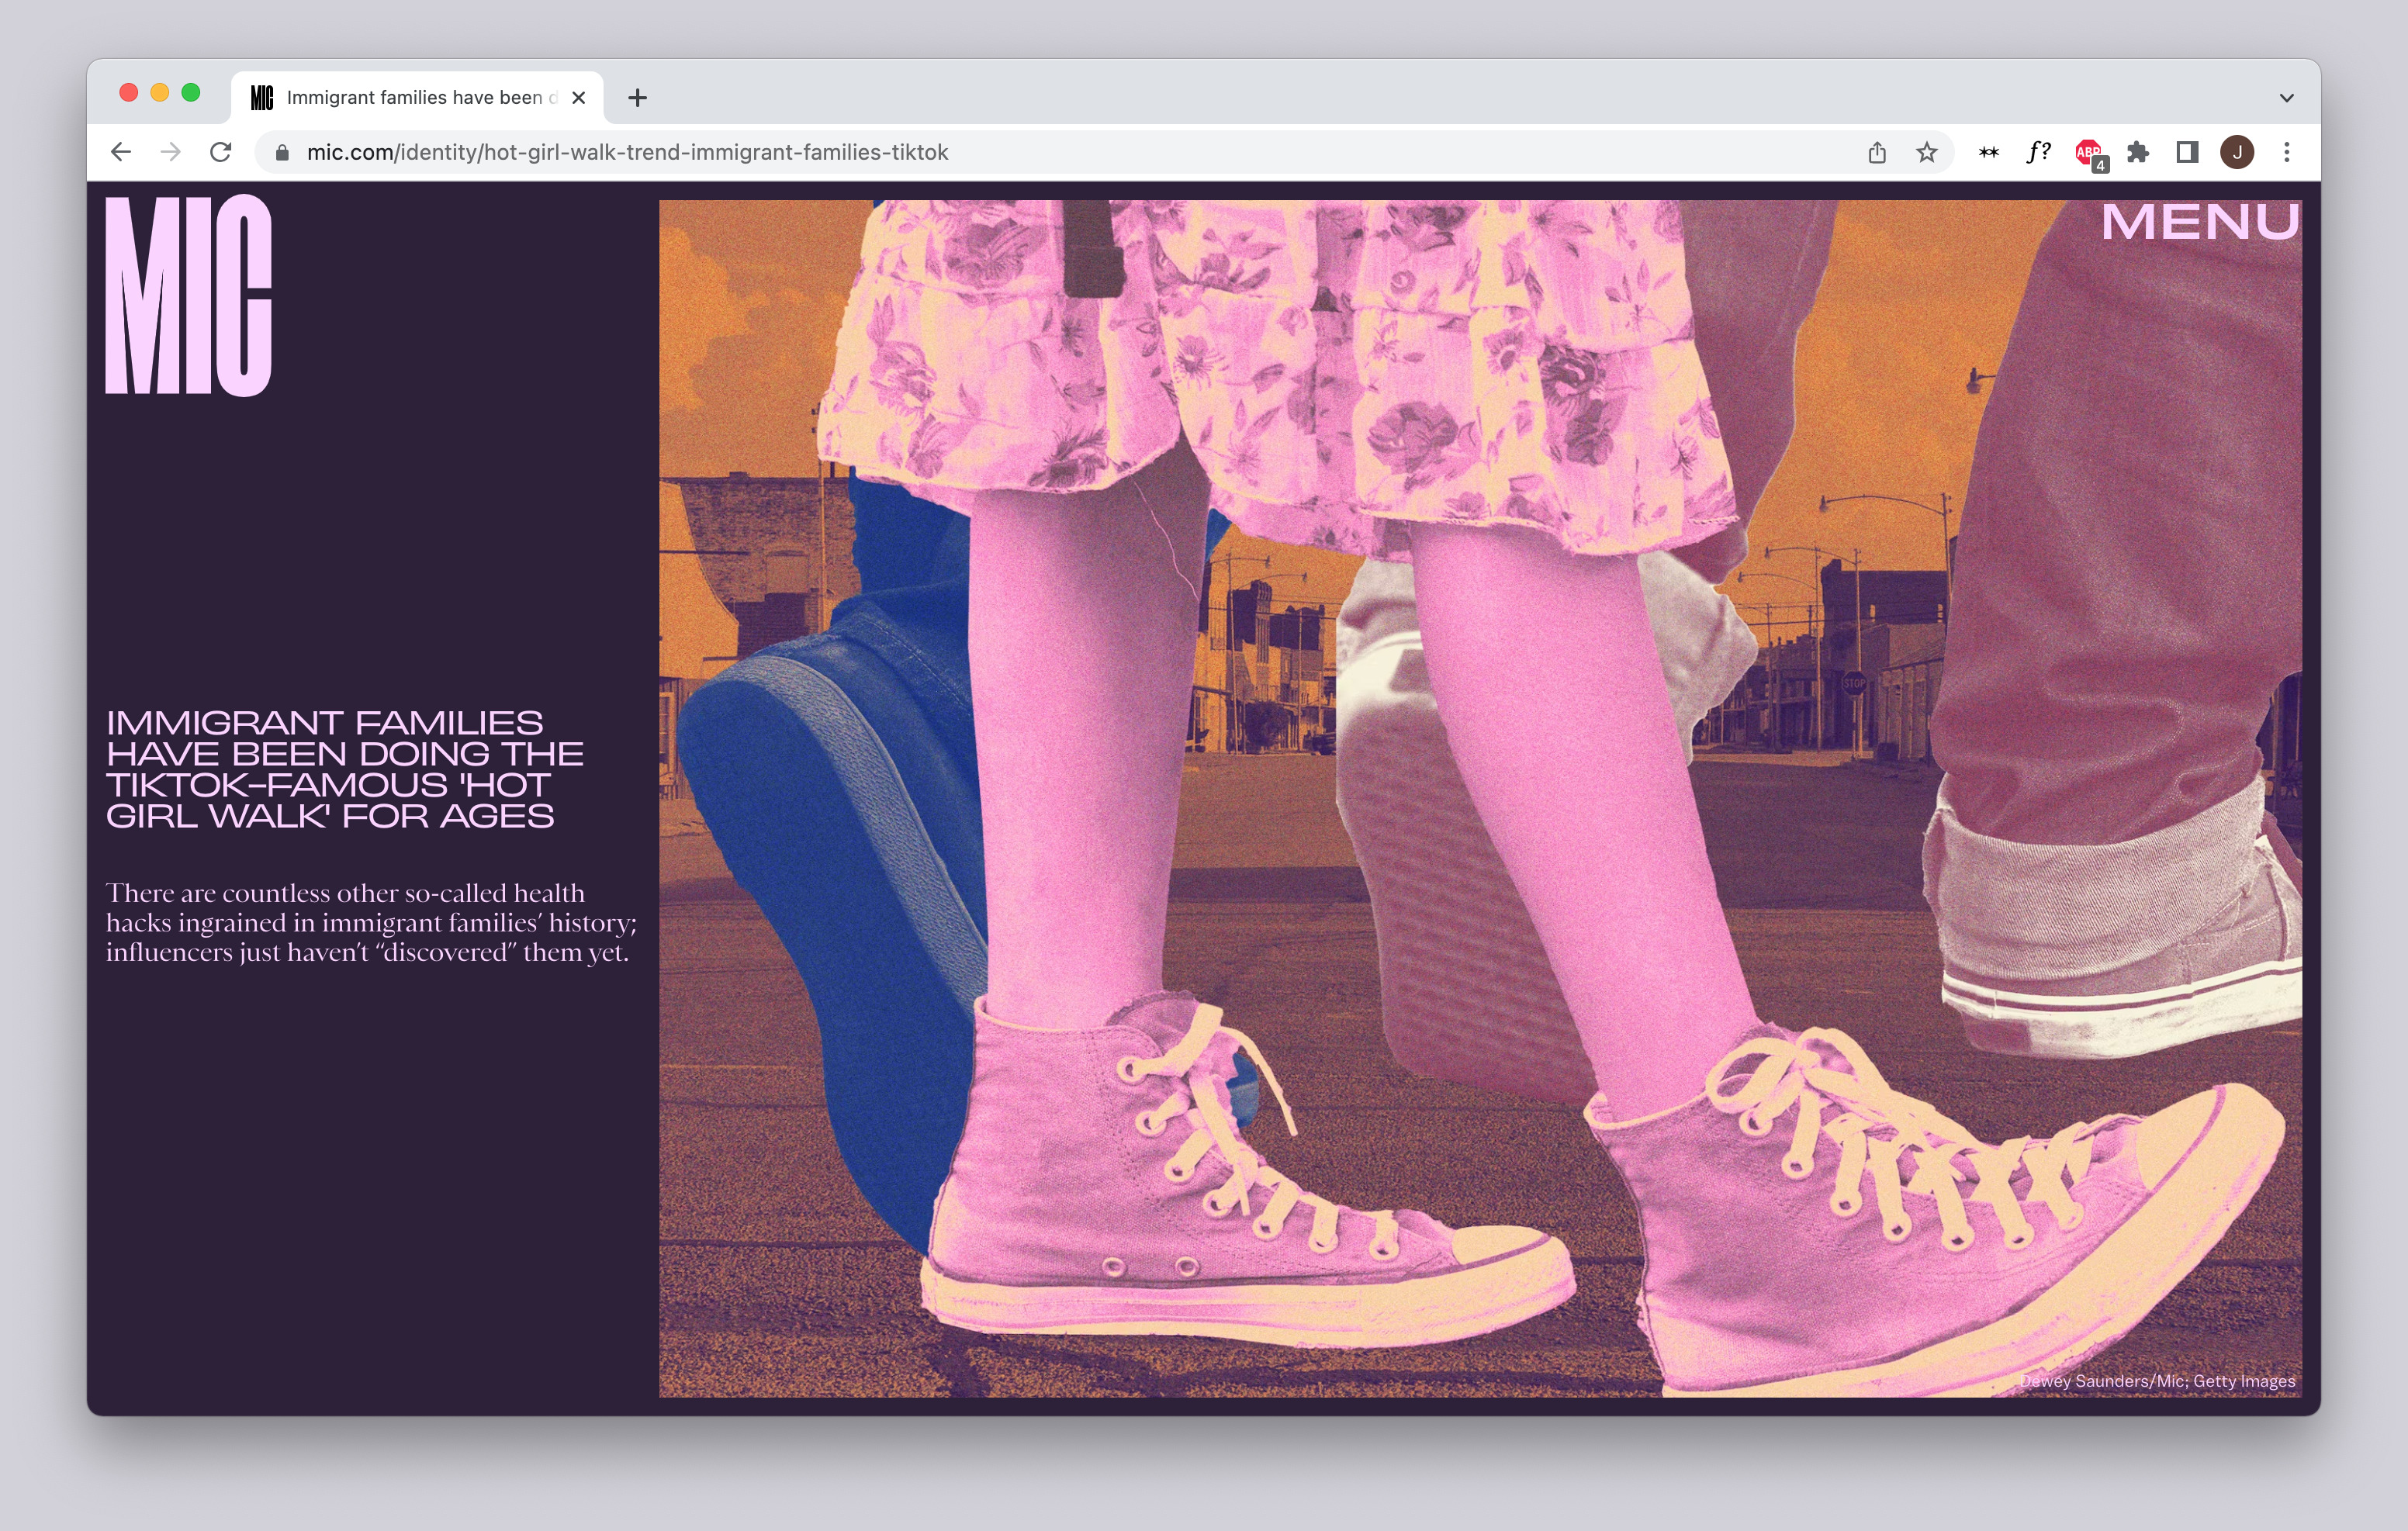This screenshot has height=1531, width=2408.
Task: Open the site MENU
Action: (x=2199, y=222)
